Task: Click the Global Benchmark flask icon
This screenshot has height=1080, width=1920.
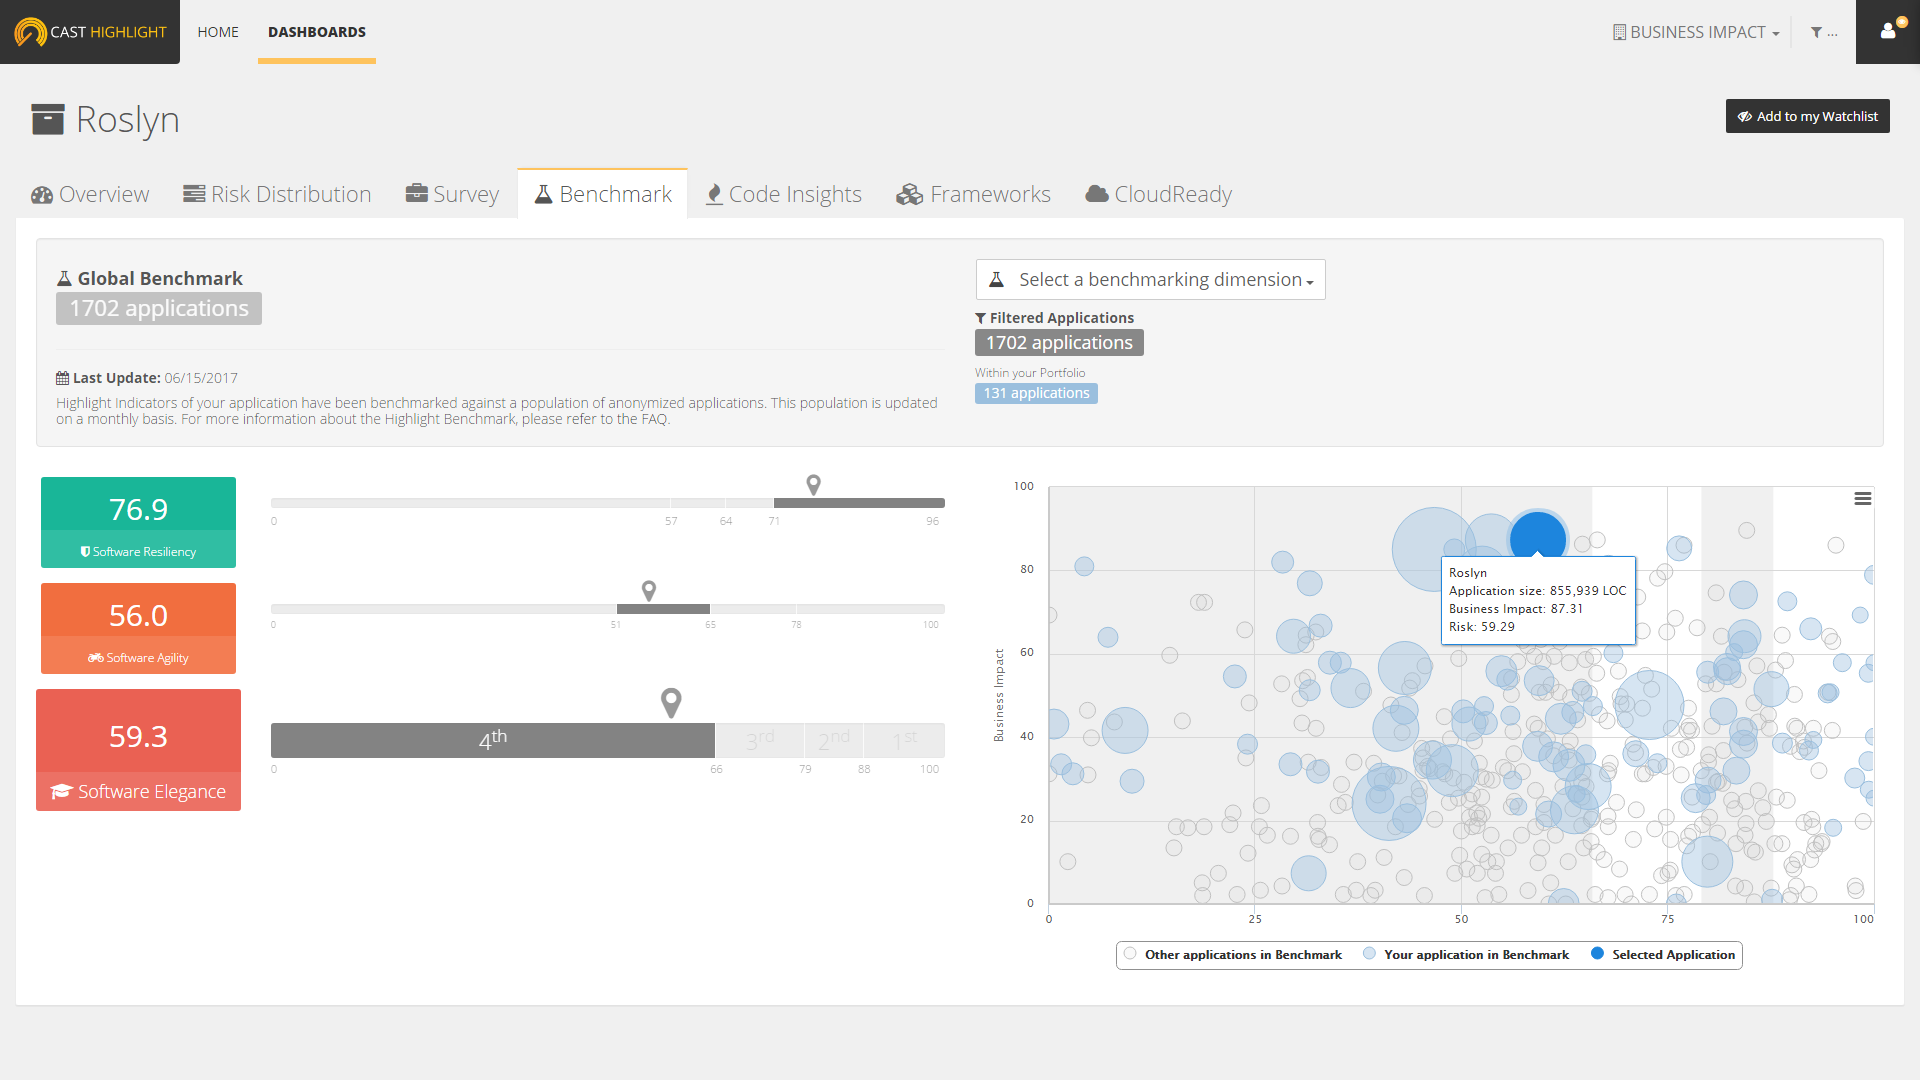Action: pos(64,279)
